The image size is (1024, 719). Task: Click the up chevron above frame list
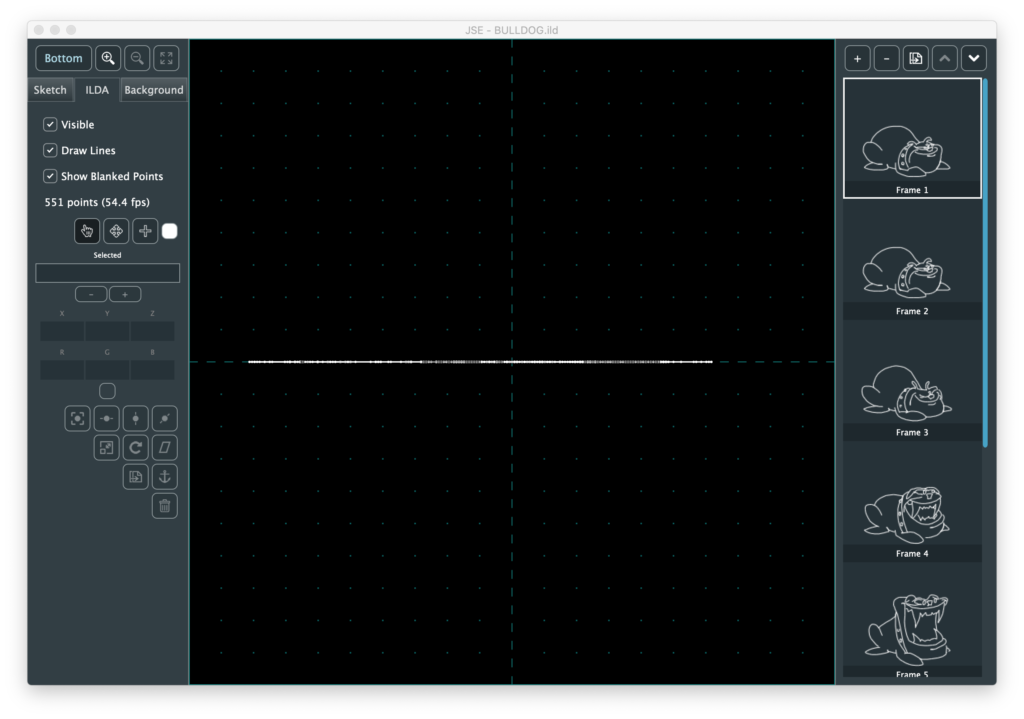pyautogui.click(x=944, y=58)
